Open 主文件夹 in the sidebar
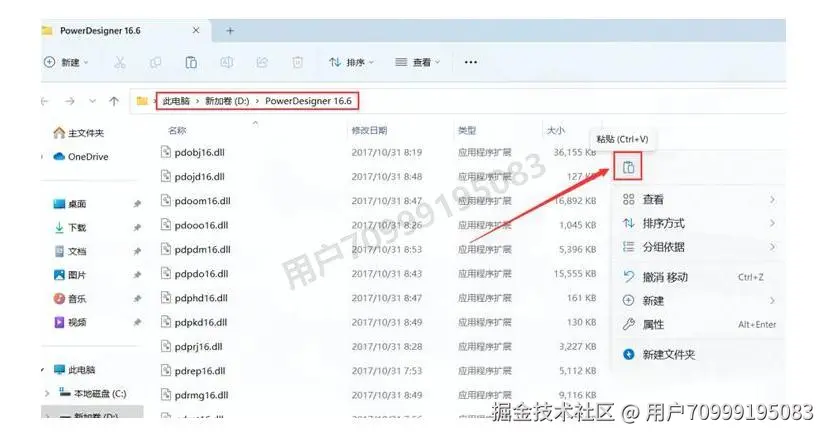Viewport: 828px width, 438px height. tap(79, 133)
